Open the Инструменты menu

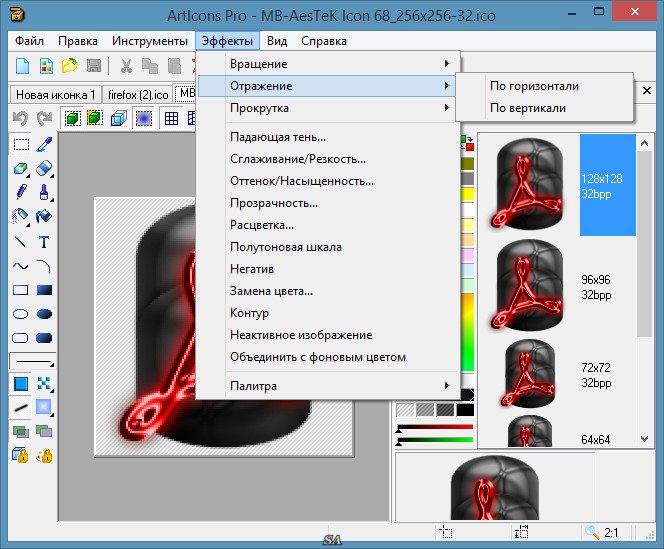coord(150,41)
